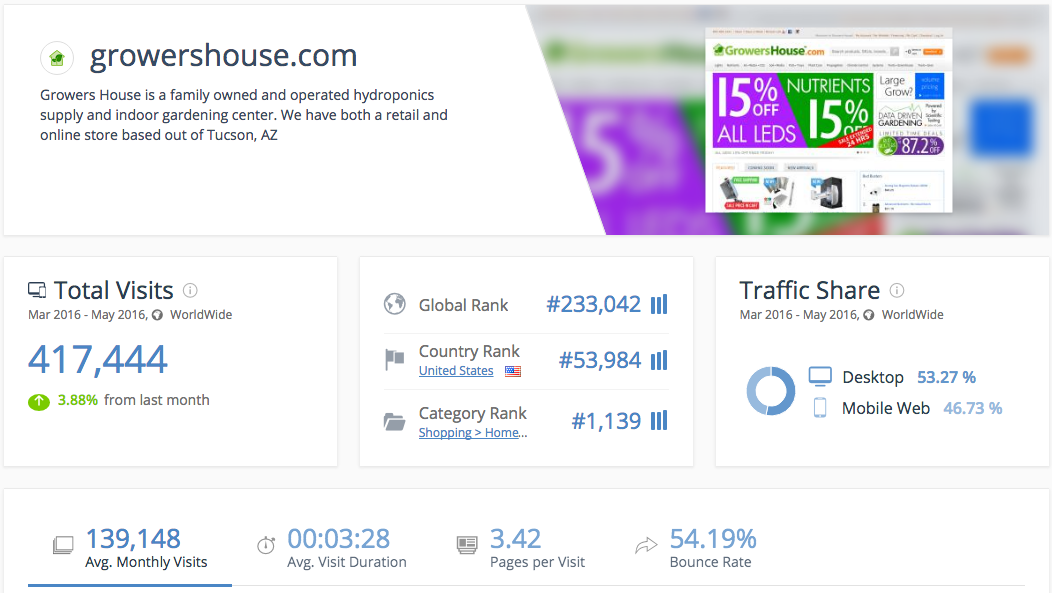Viewport: 1052px width, 593px height.
Task: Select the Pages per Visit tab
Action: (x=521, y=549)
